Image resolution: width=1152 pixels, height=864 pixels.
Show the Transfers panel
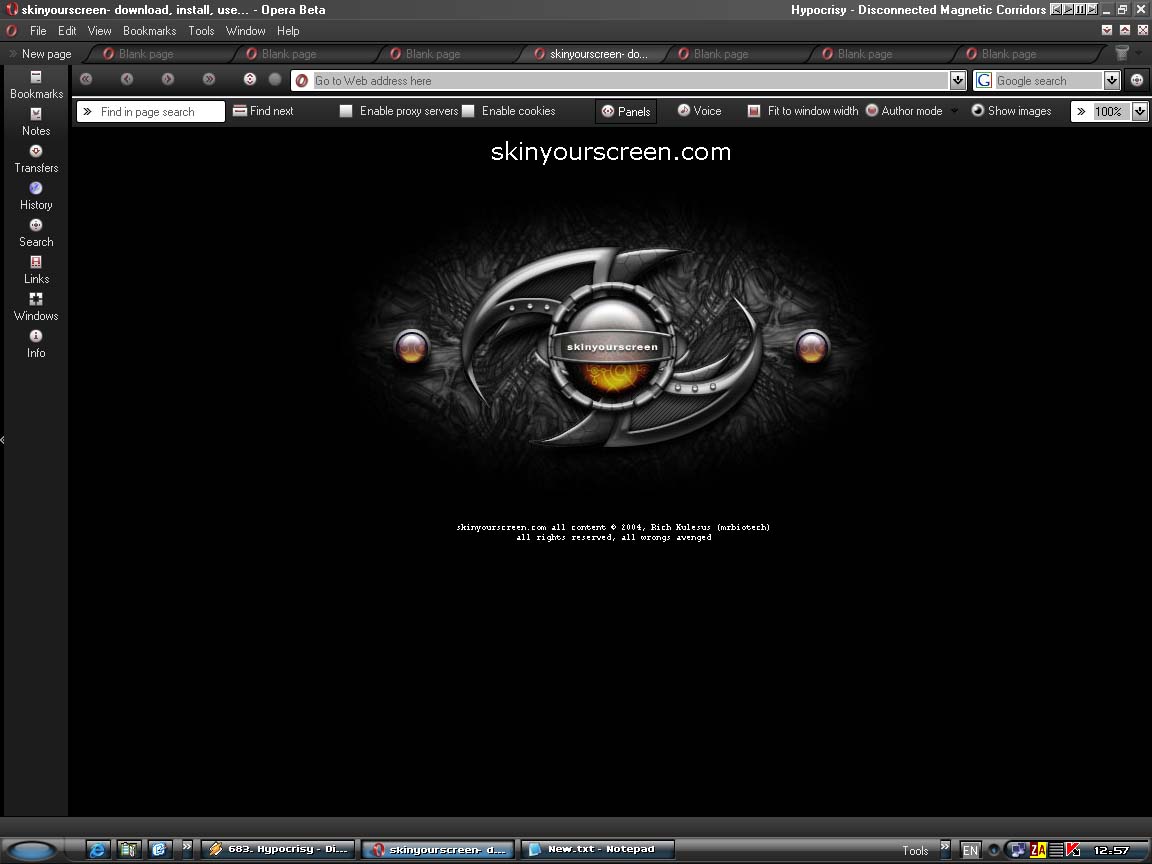(x=36, y=159)
